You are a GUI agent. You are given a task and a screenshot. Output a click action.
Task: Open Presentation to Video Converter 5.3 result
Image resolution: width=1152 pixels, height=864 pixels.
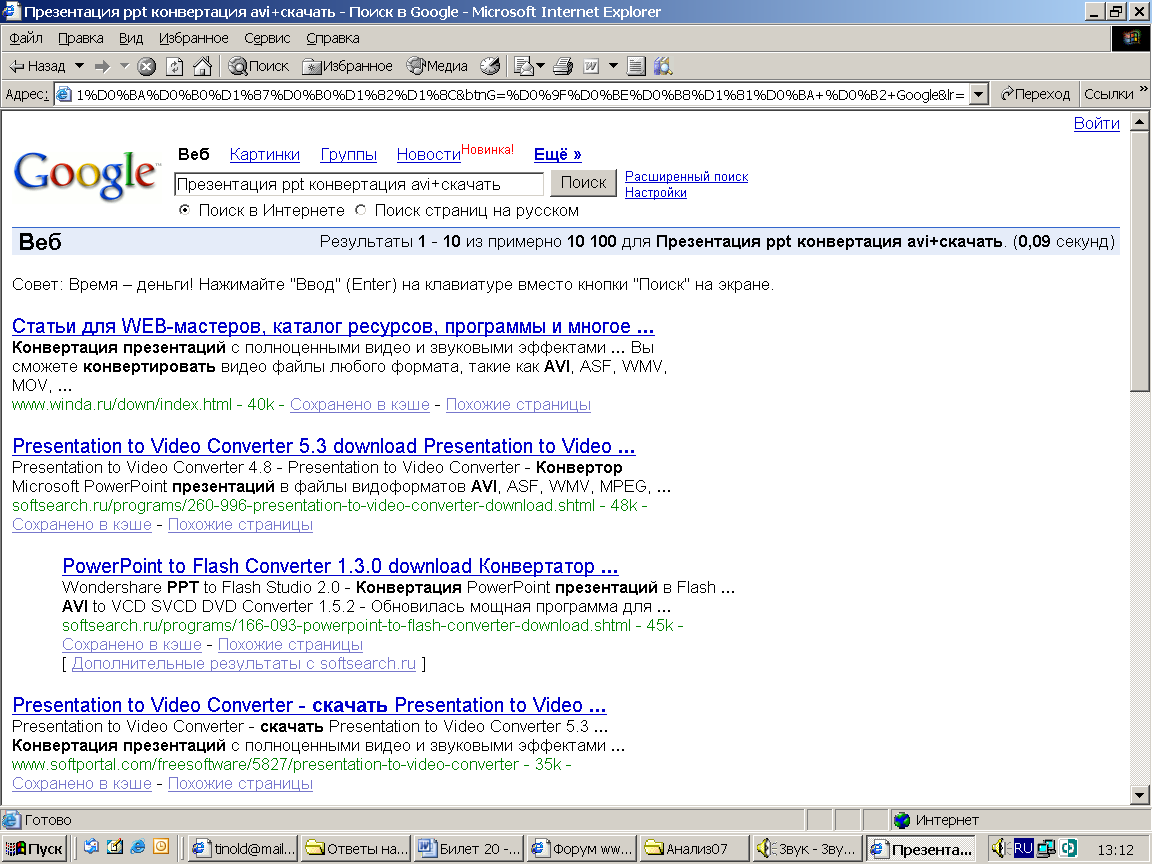click(x=324, y=446)
